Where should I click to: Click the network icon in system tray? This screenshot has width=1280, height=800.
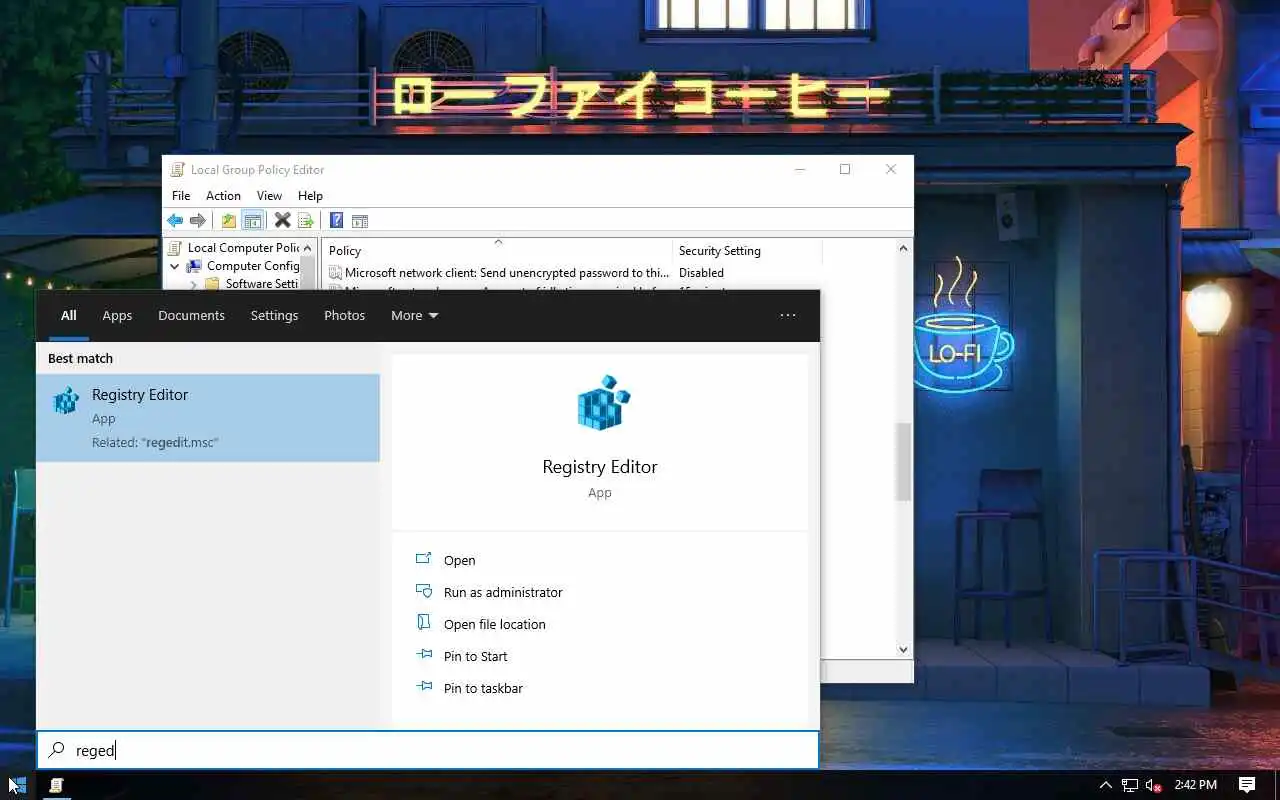click(1130, 785)
